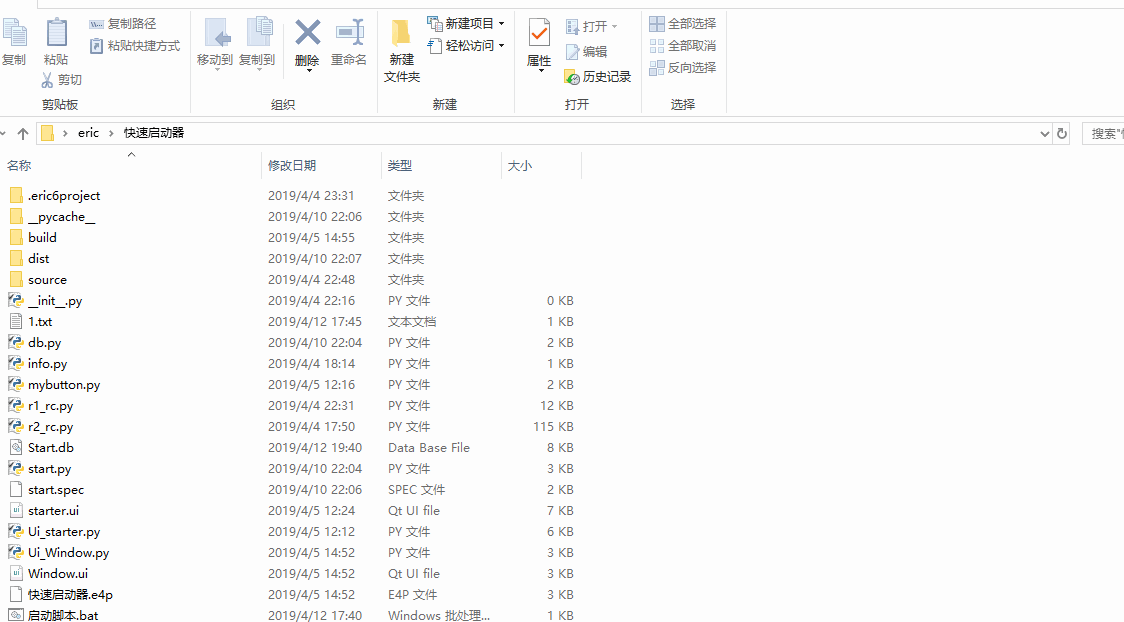1124x622 pixels.
Task: Open the address bar history dropdown
Action: point(1045,132)
